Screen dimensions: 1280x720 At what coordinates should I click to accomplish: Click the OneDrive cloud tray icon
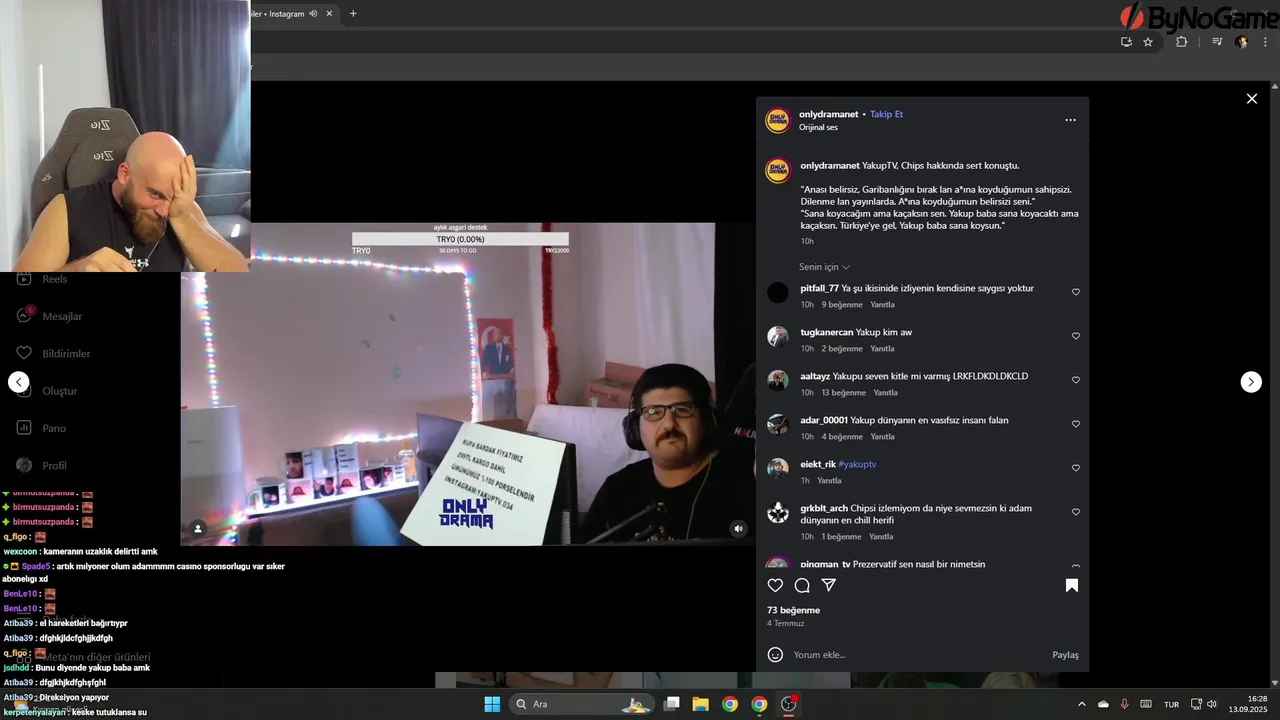click(x=1103, y=704)
